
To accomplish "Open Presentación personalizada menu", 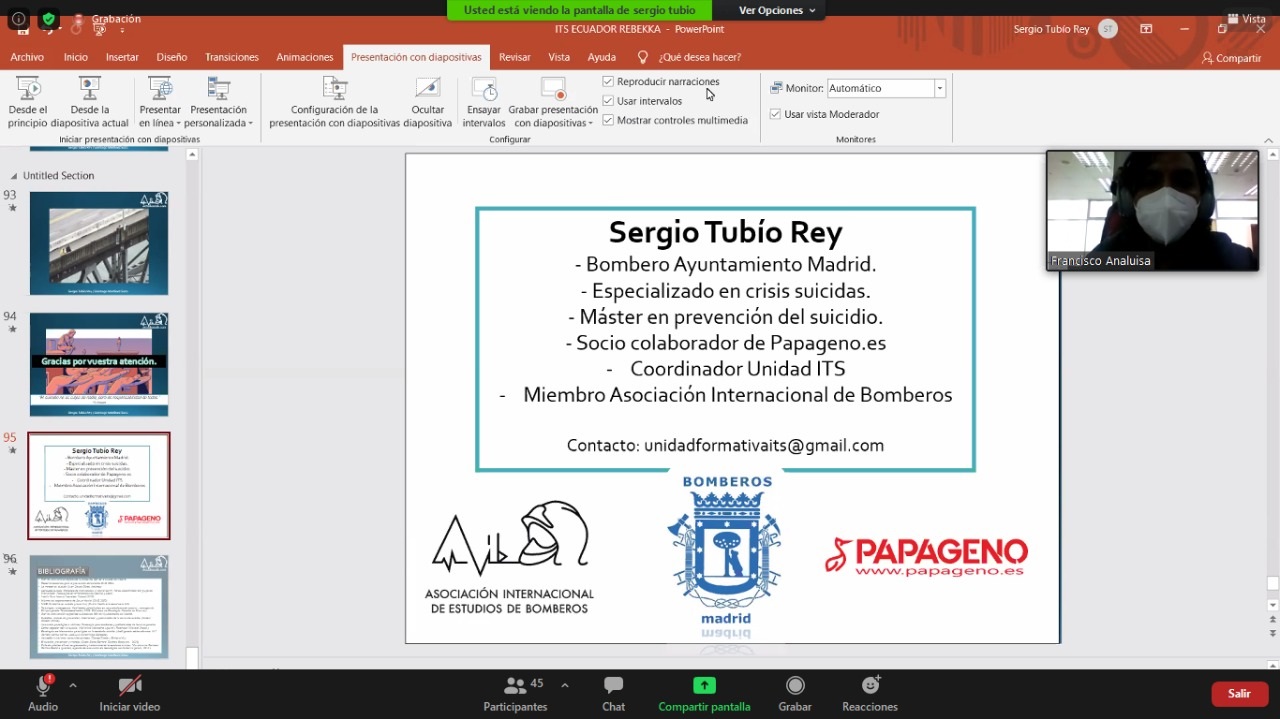I will [220, 102].
